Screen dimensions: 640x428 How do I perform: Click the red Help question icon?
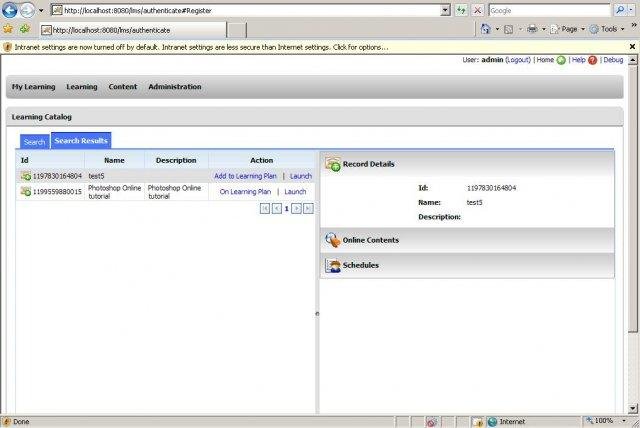pos(593,60)
